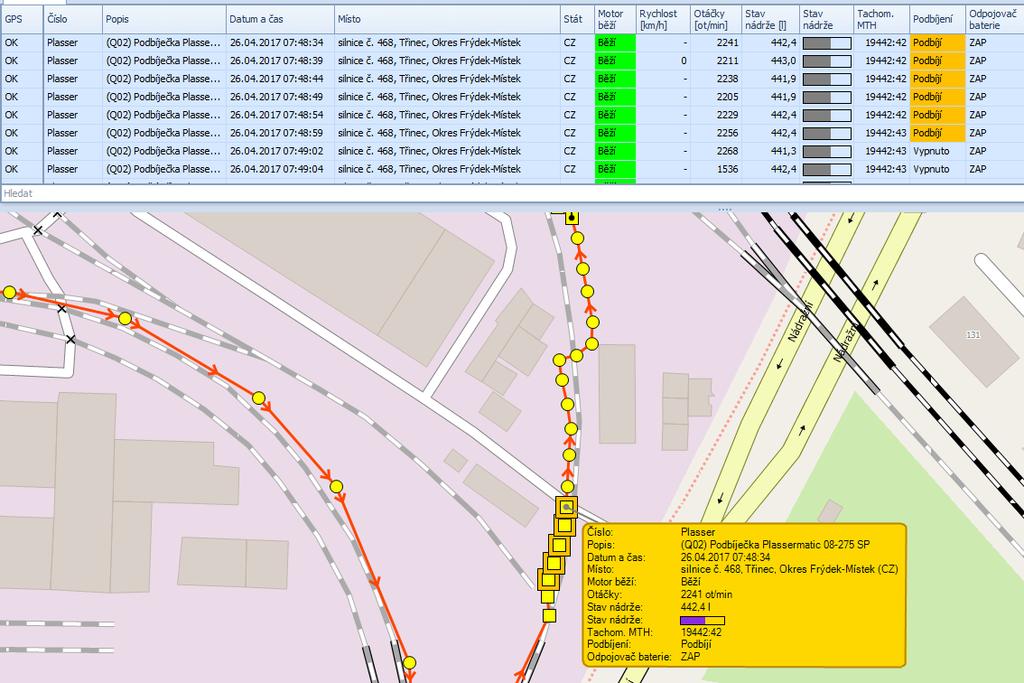1024x683 pixels.
Task: Click the Otáčky value 2238
Action: coord(727,78)
